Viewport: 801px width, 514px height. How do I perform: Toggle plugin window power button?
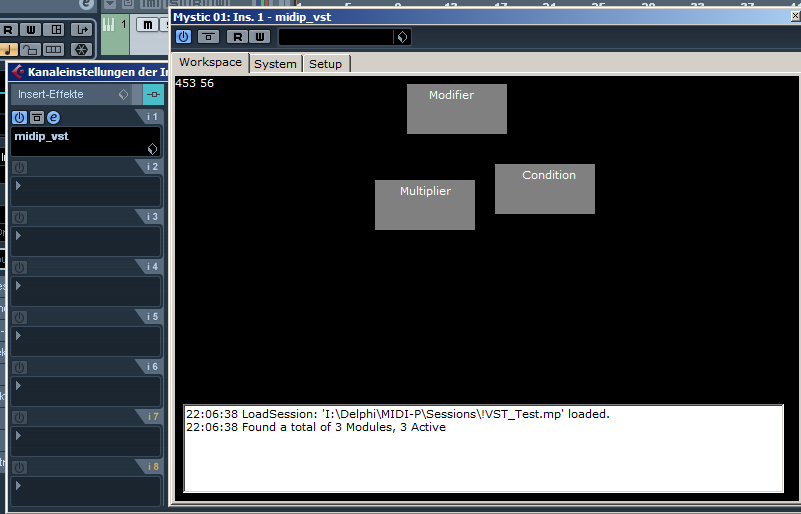183,37
